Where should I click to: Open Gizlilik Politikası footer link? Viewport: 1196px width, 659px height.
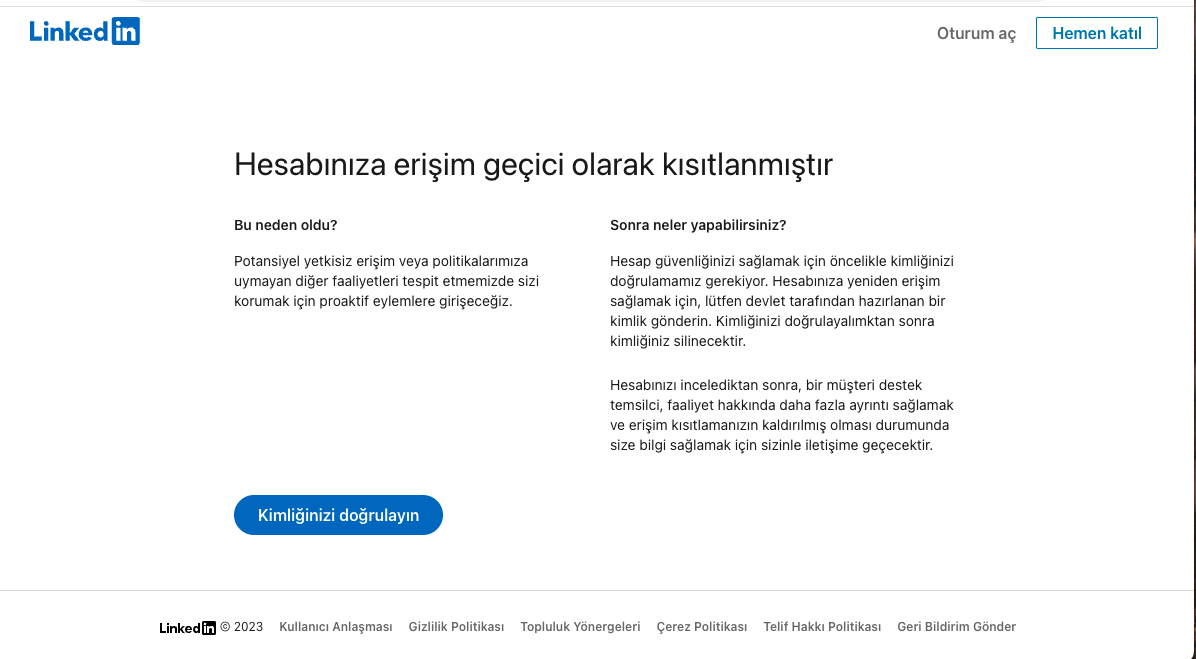pos(456,627)
